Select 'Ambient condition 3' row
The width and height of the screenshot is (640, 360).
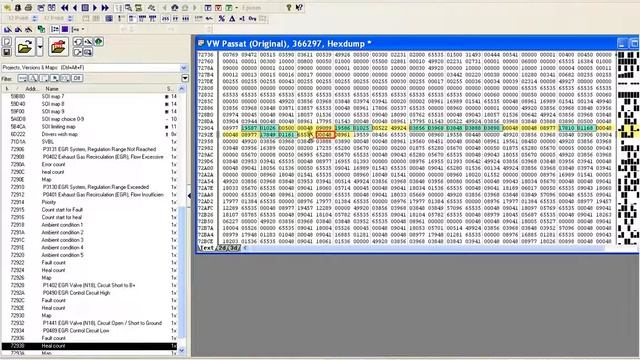(89, 240)
